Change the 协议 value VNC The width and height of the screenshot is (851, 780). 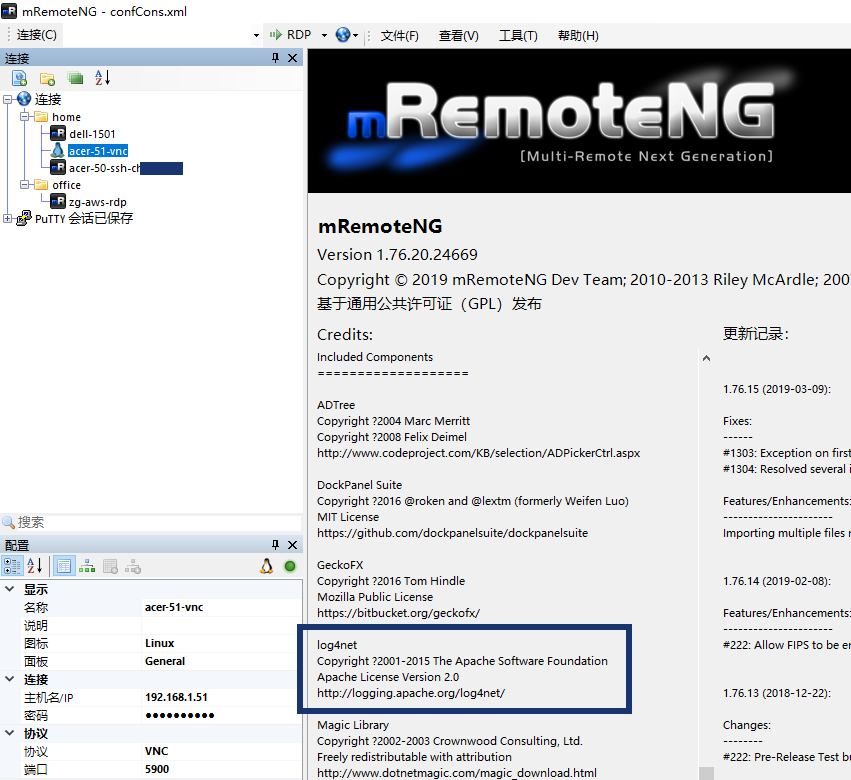click(221, 751)
